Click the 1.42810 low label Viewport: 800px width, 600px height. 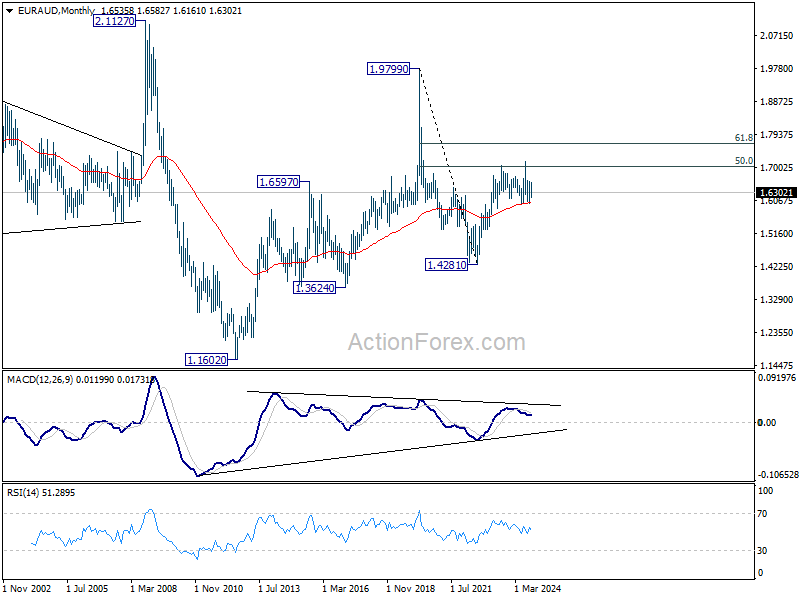point(446,265)
